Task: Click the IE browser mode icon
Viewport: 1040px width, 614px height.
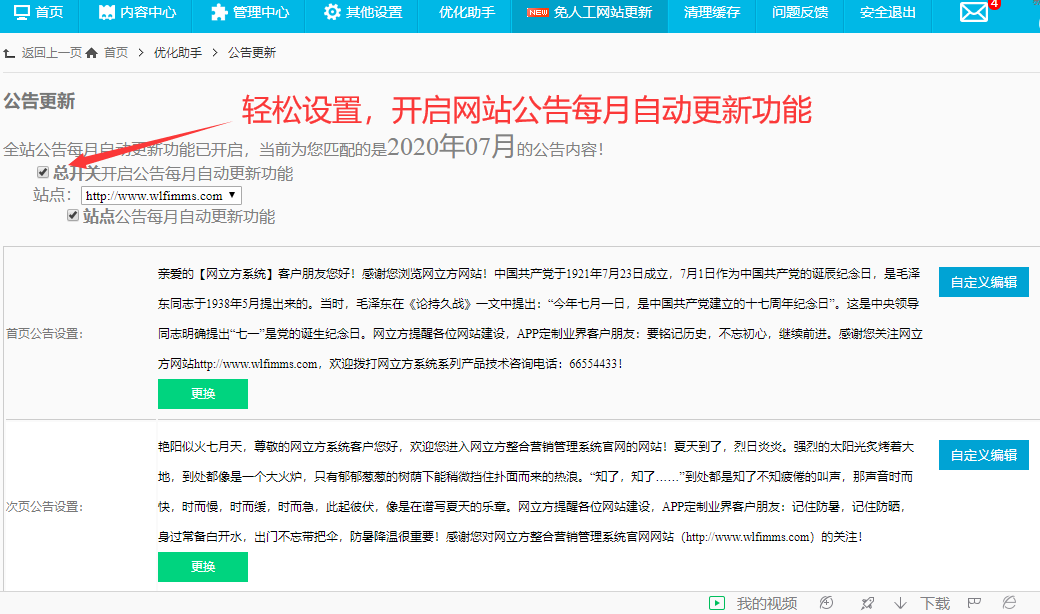Action: click(x=1009, y=603)
